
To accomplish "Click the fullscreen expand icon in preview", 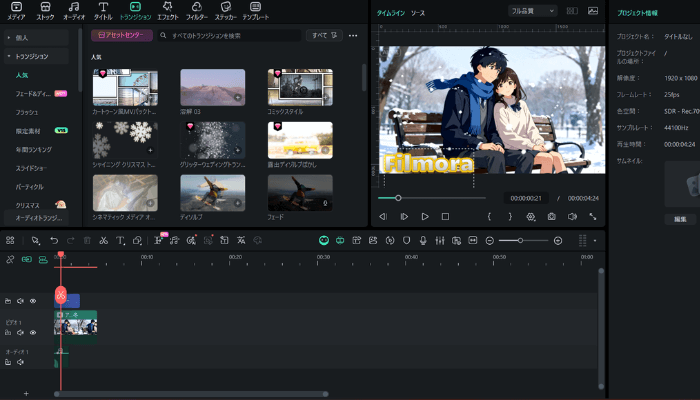I will [x=593, y=216].
